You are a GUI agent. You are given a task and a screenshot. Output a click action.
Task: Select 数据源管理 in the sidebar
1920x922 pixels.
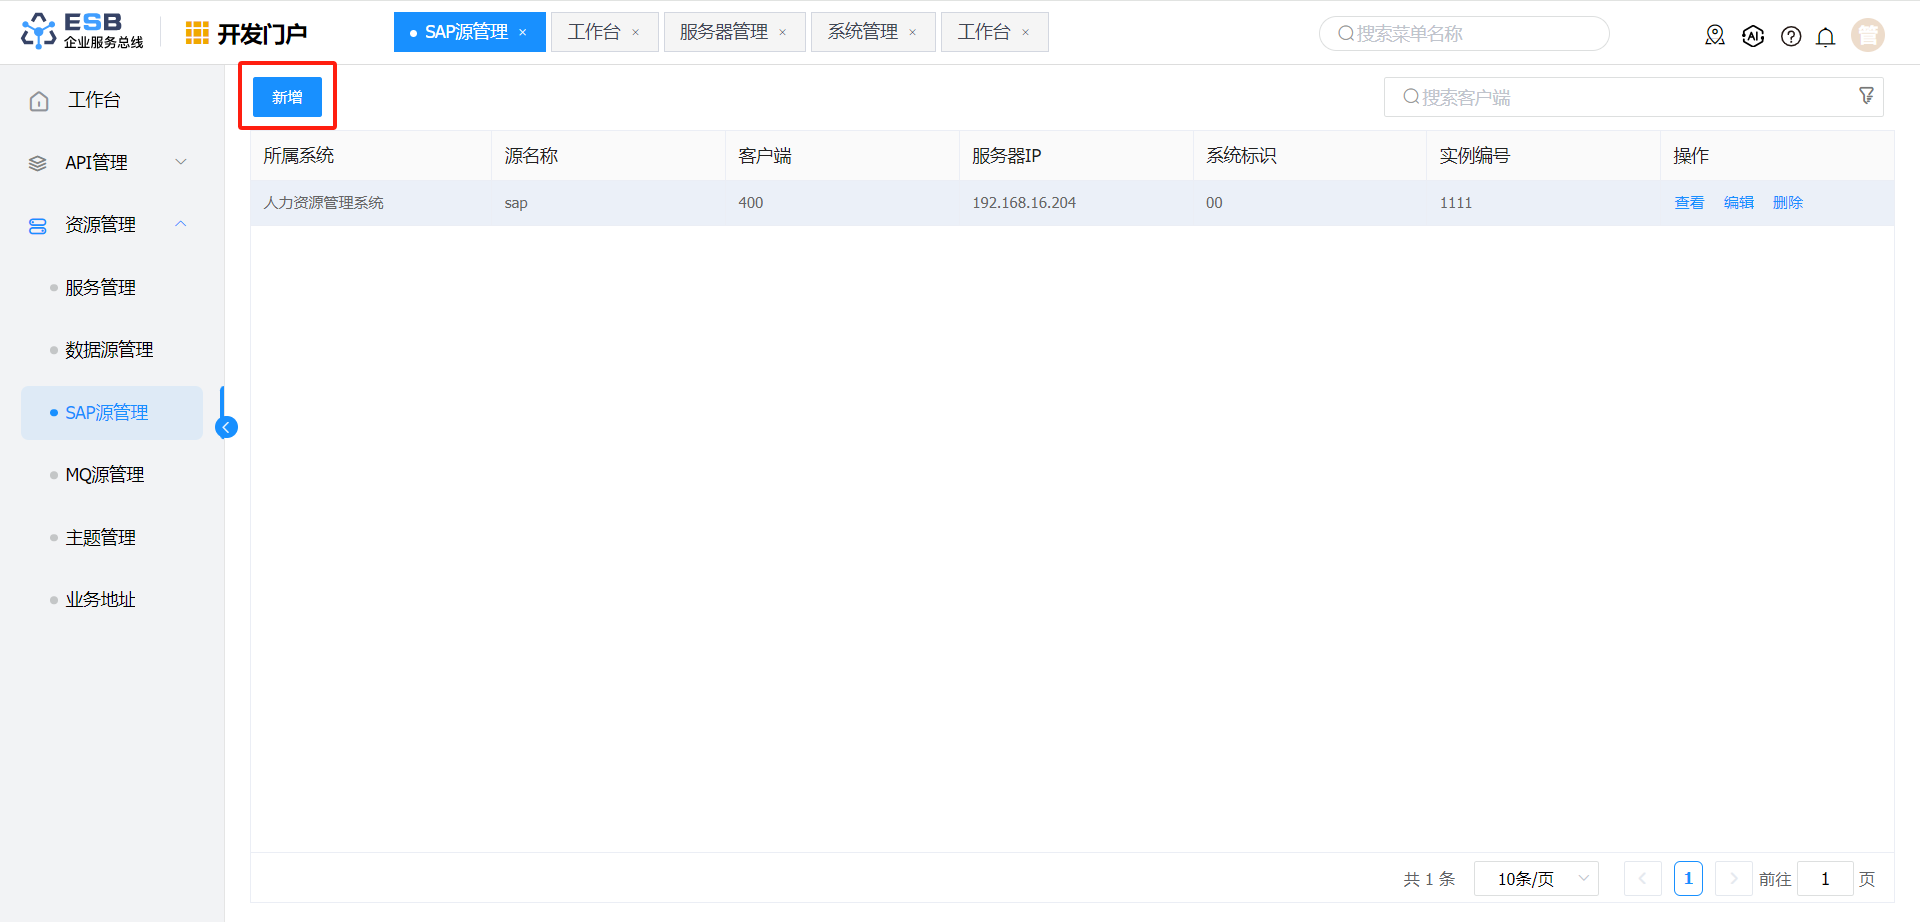pyautogui.click(x=109, y=350)
